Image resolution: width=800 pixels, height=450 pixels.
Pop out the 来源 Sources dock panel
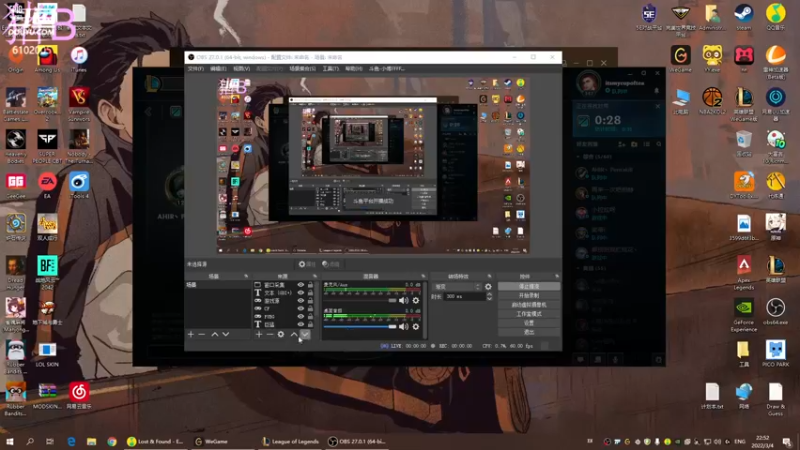click(314, 276)
